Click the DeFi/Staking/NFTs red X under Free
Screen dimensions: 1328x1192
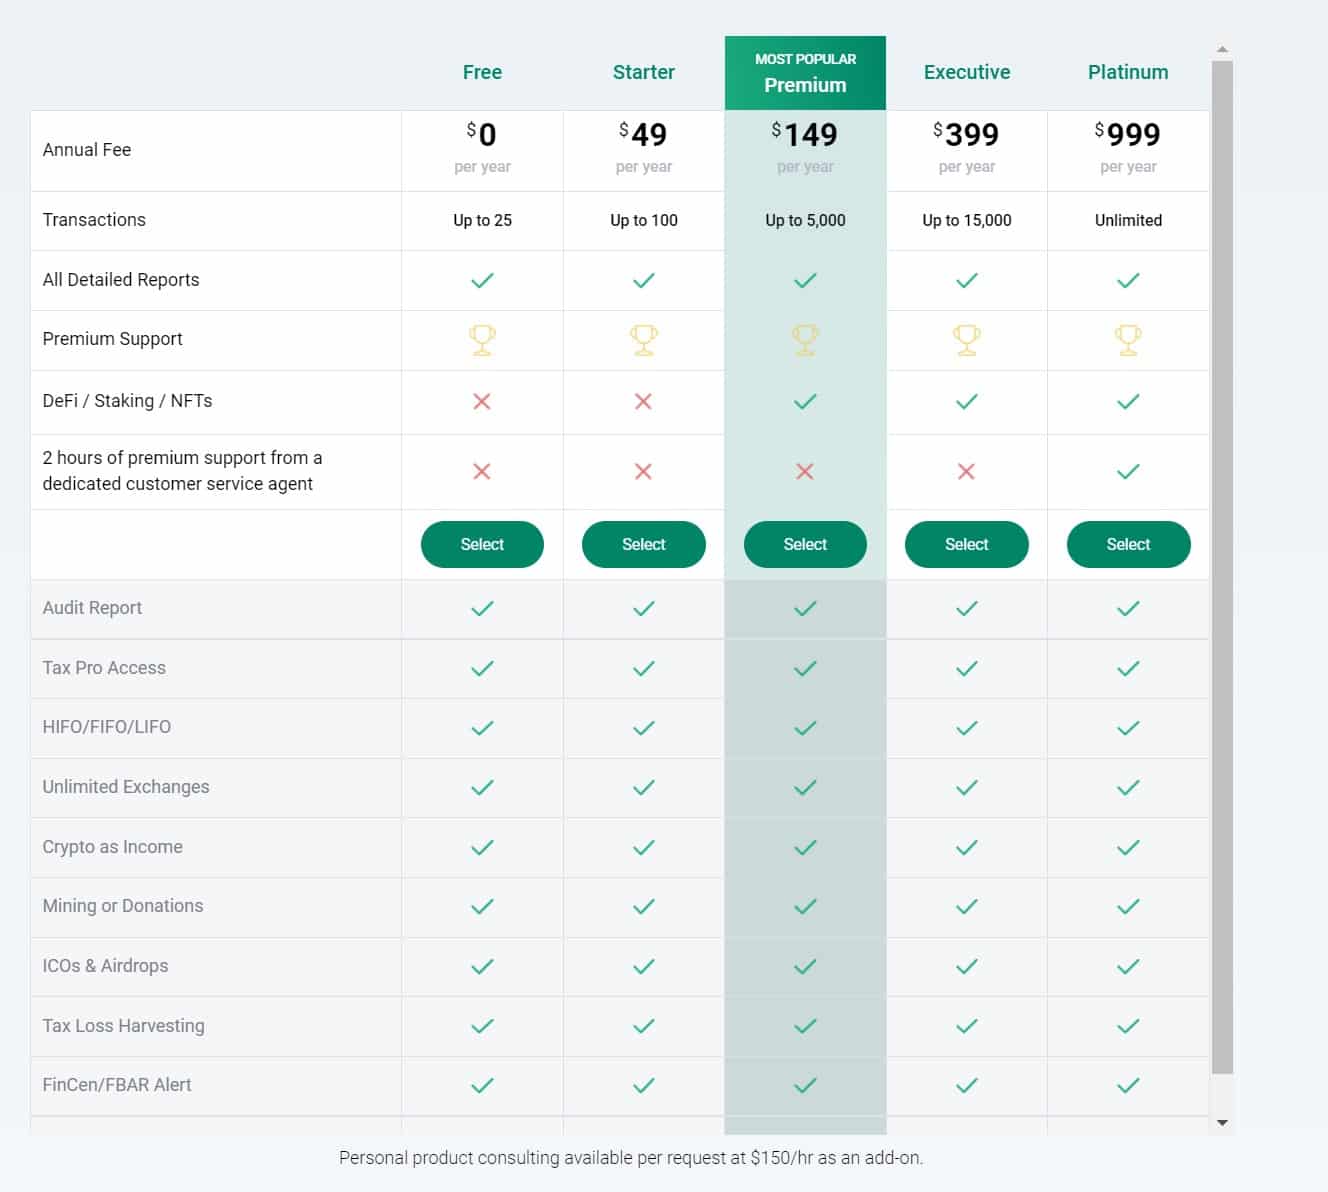[482, 401]
